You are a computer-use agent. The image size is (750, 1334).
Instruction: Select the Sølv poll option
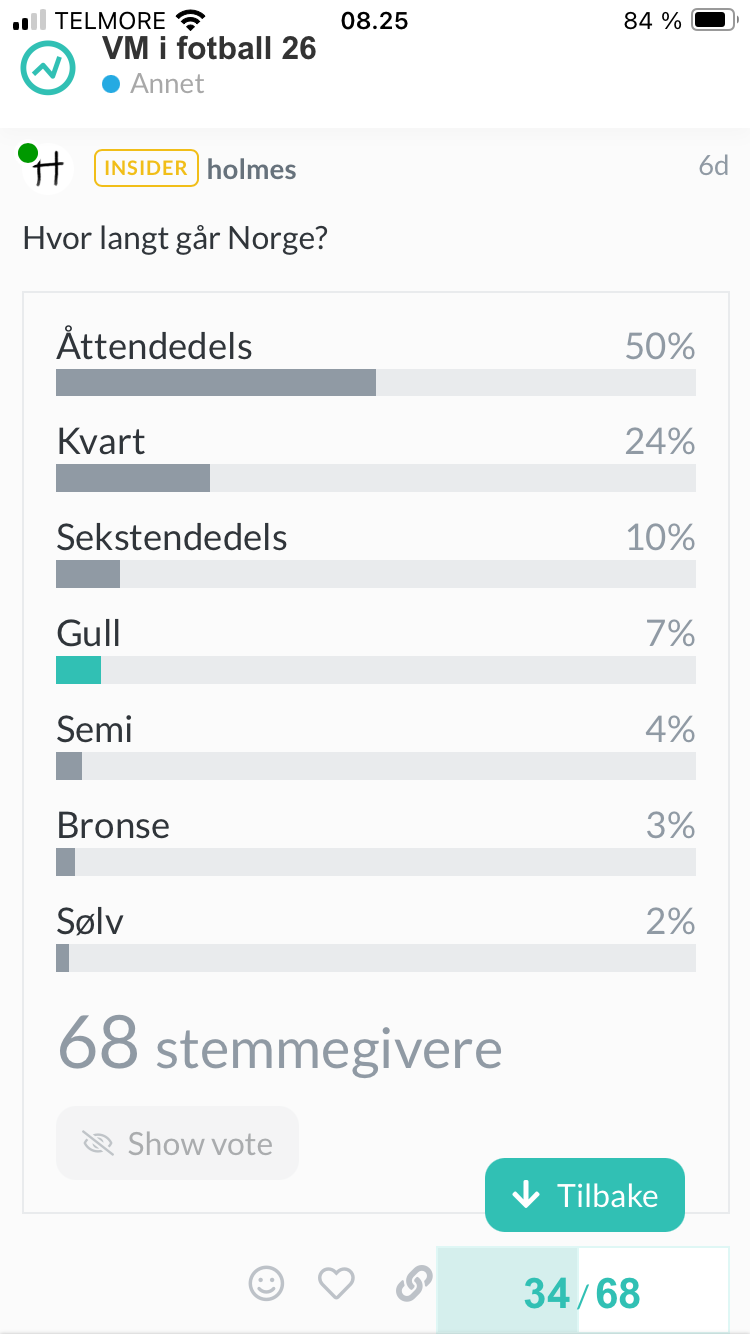tap(376, 938)
